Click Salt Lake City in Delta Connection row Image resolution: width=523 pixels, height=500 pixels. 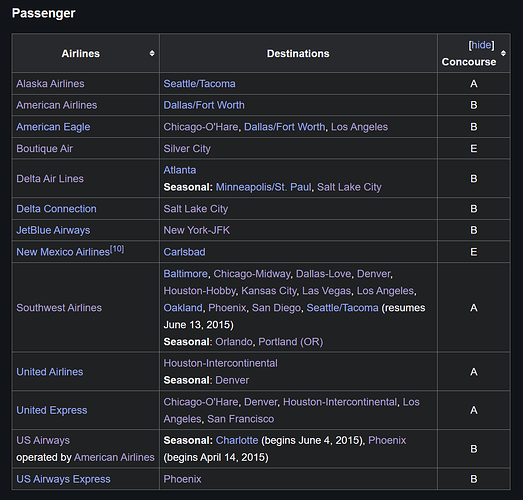196,208
